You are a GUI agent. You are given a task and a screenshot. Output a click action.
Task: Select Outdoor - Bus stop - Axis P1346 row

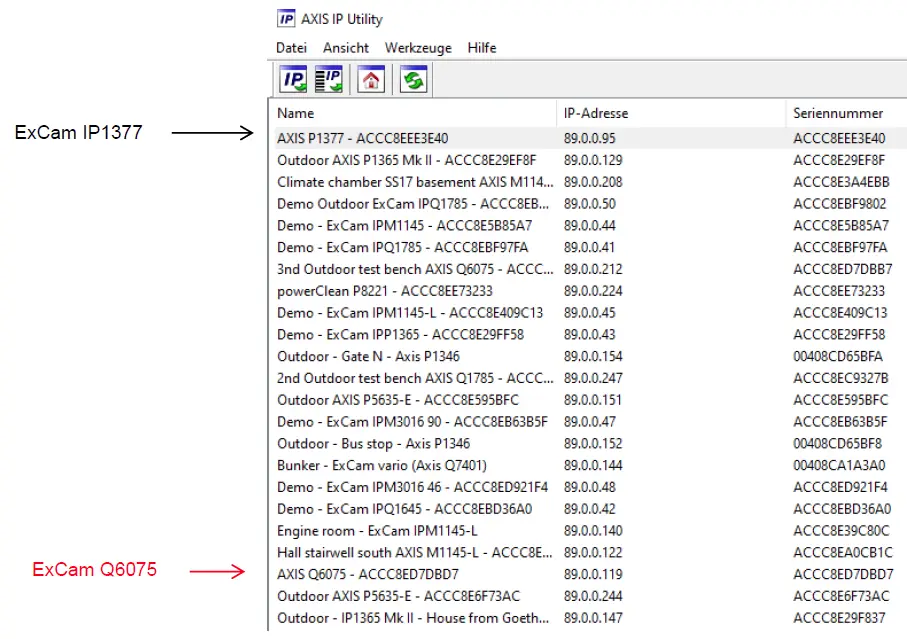[x=589, y=444]
